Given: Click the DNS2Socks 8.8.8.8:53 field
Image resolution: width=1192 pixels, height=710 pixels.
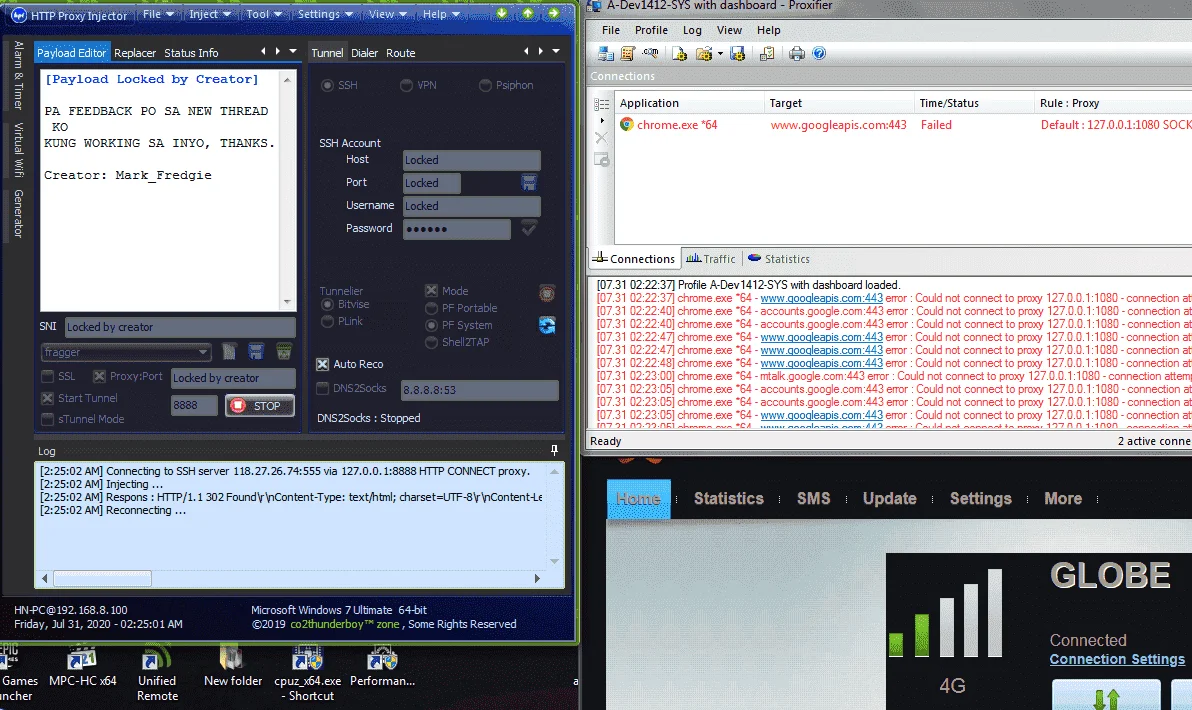Looking at the screenshot, I should (x=480, y=390).
